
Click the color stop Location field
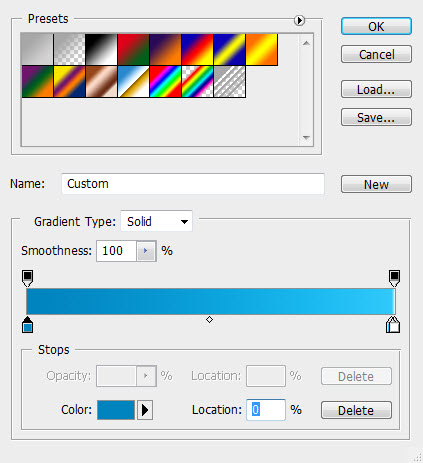click(266, 410)
